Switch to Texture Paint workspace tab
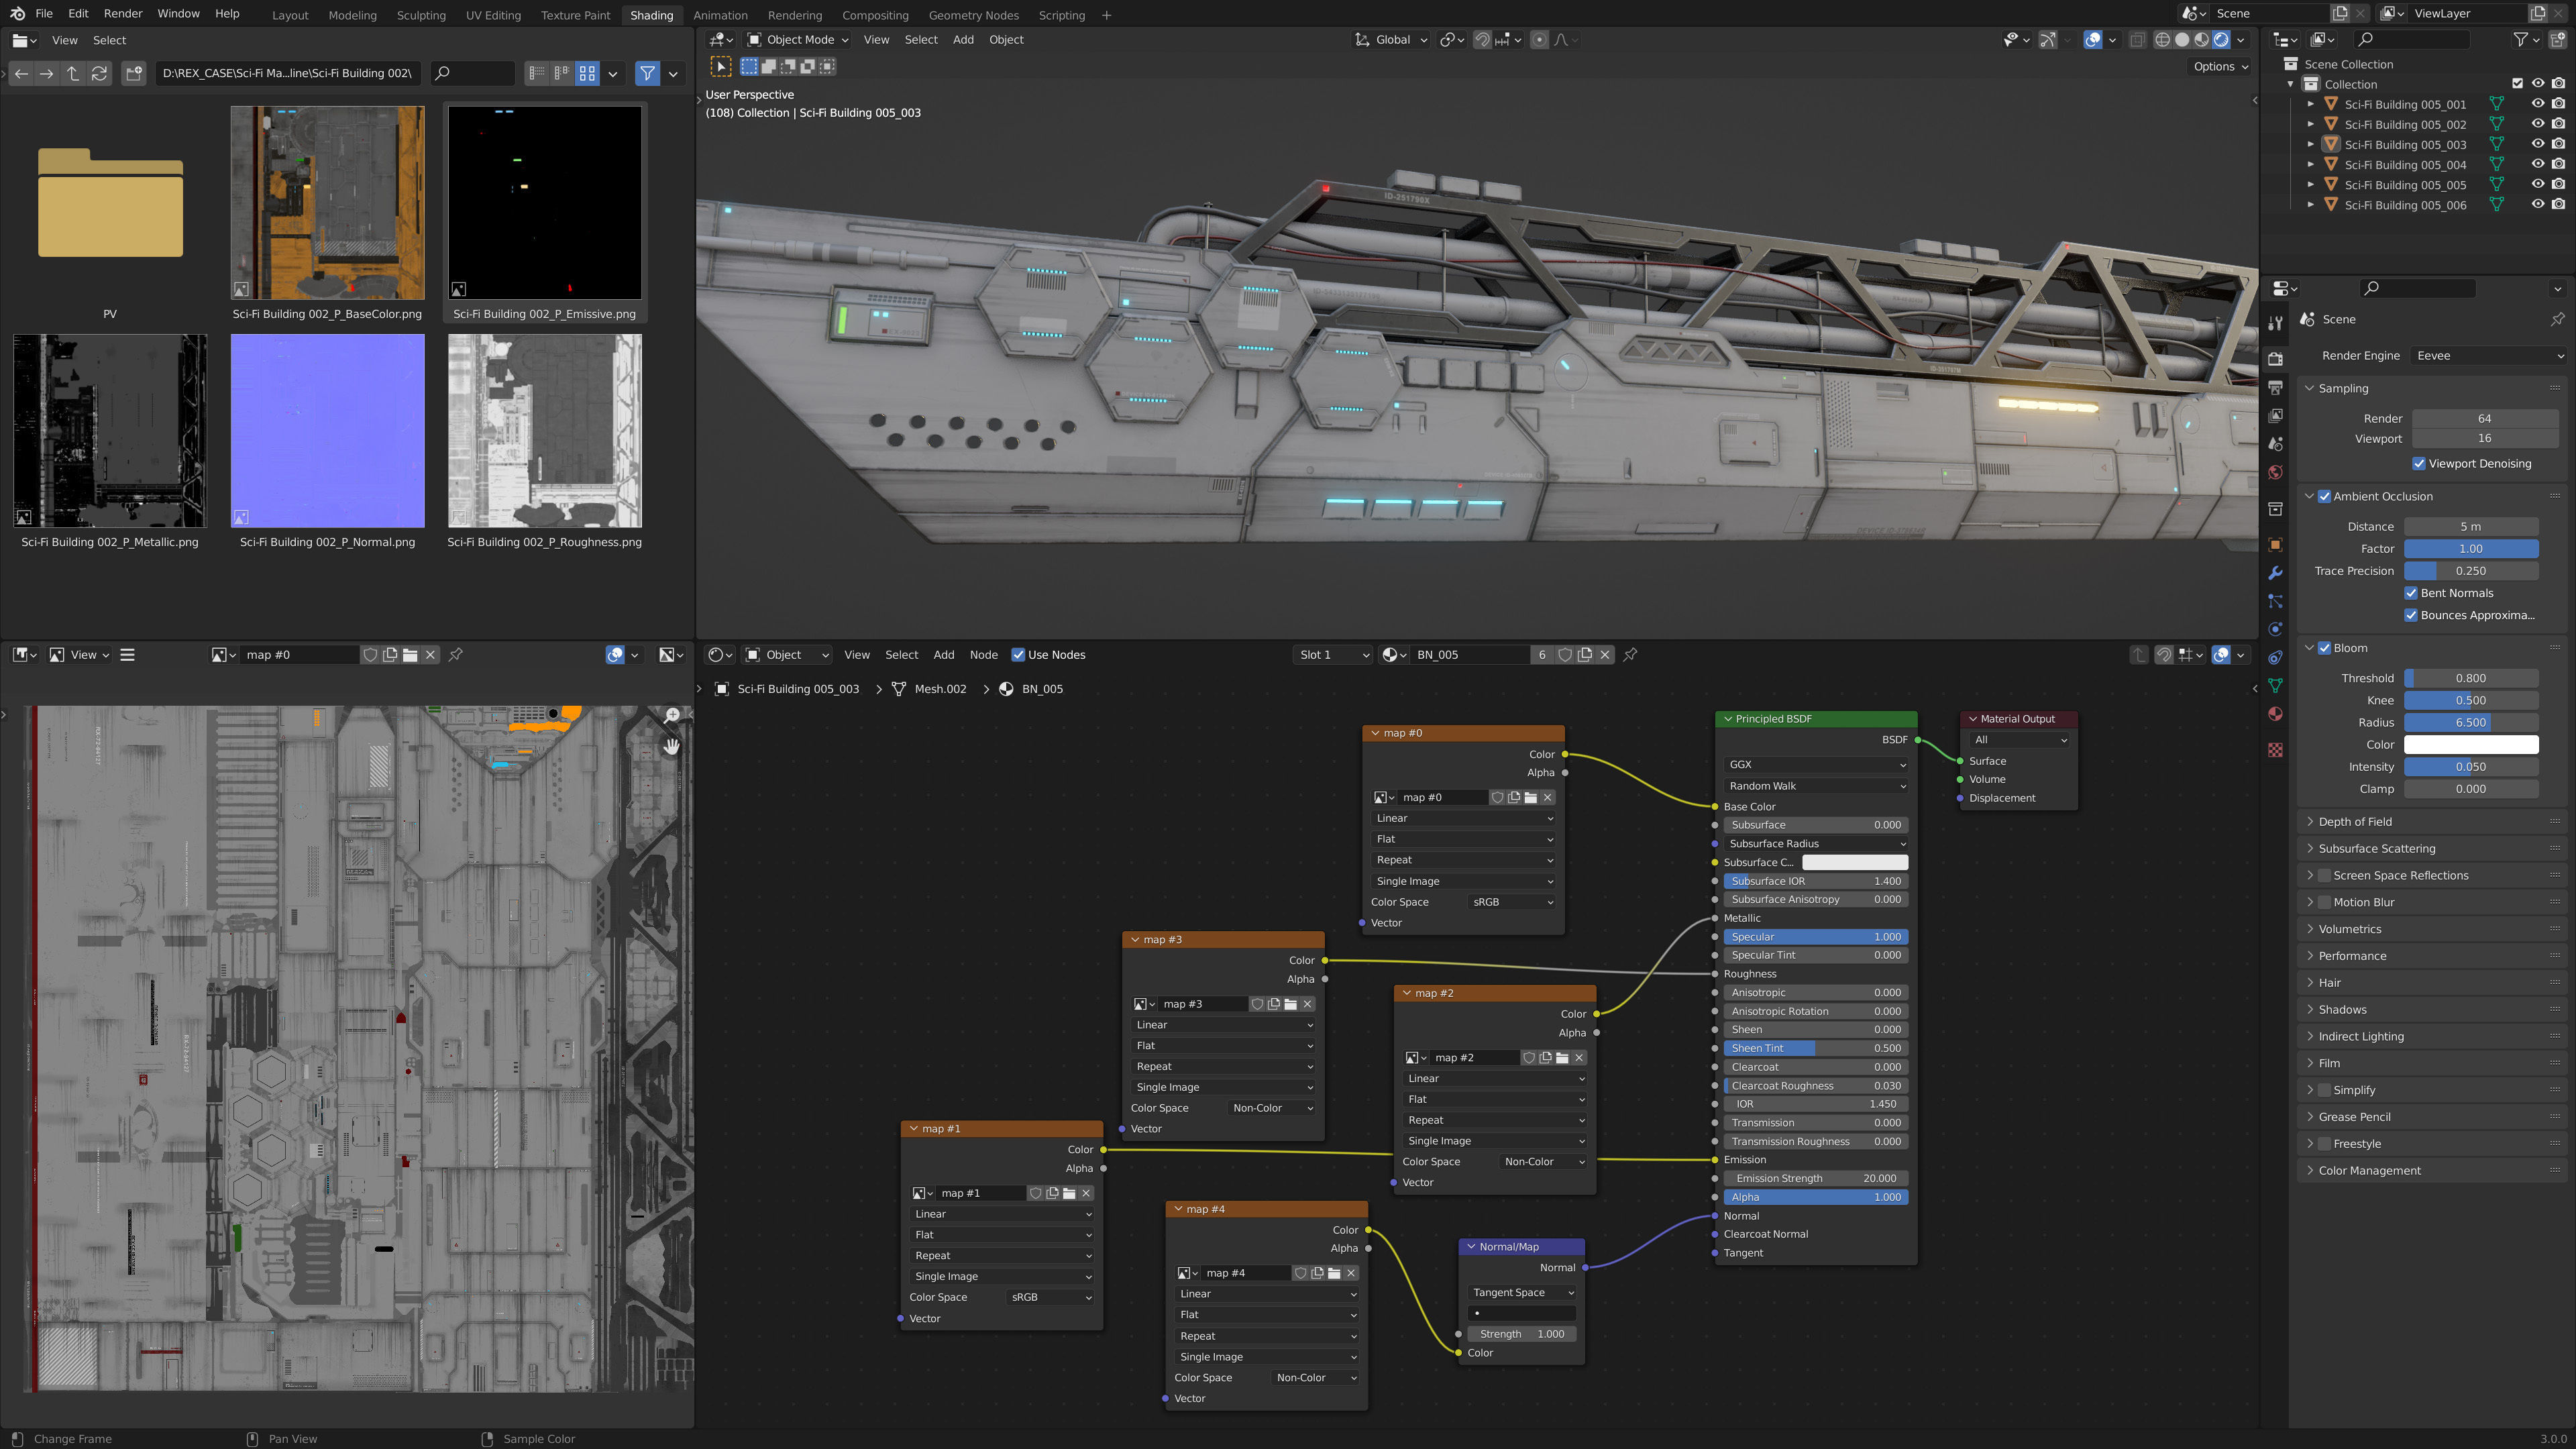This screenshot has width=2576, height=1449. pyautogui.click(x=575, y=15)
